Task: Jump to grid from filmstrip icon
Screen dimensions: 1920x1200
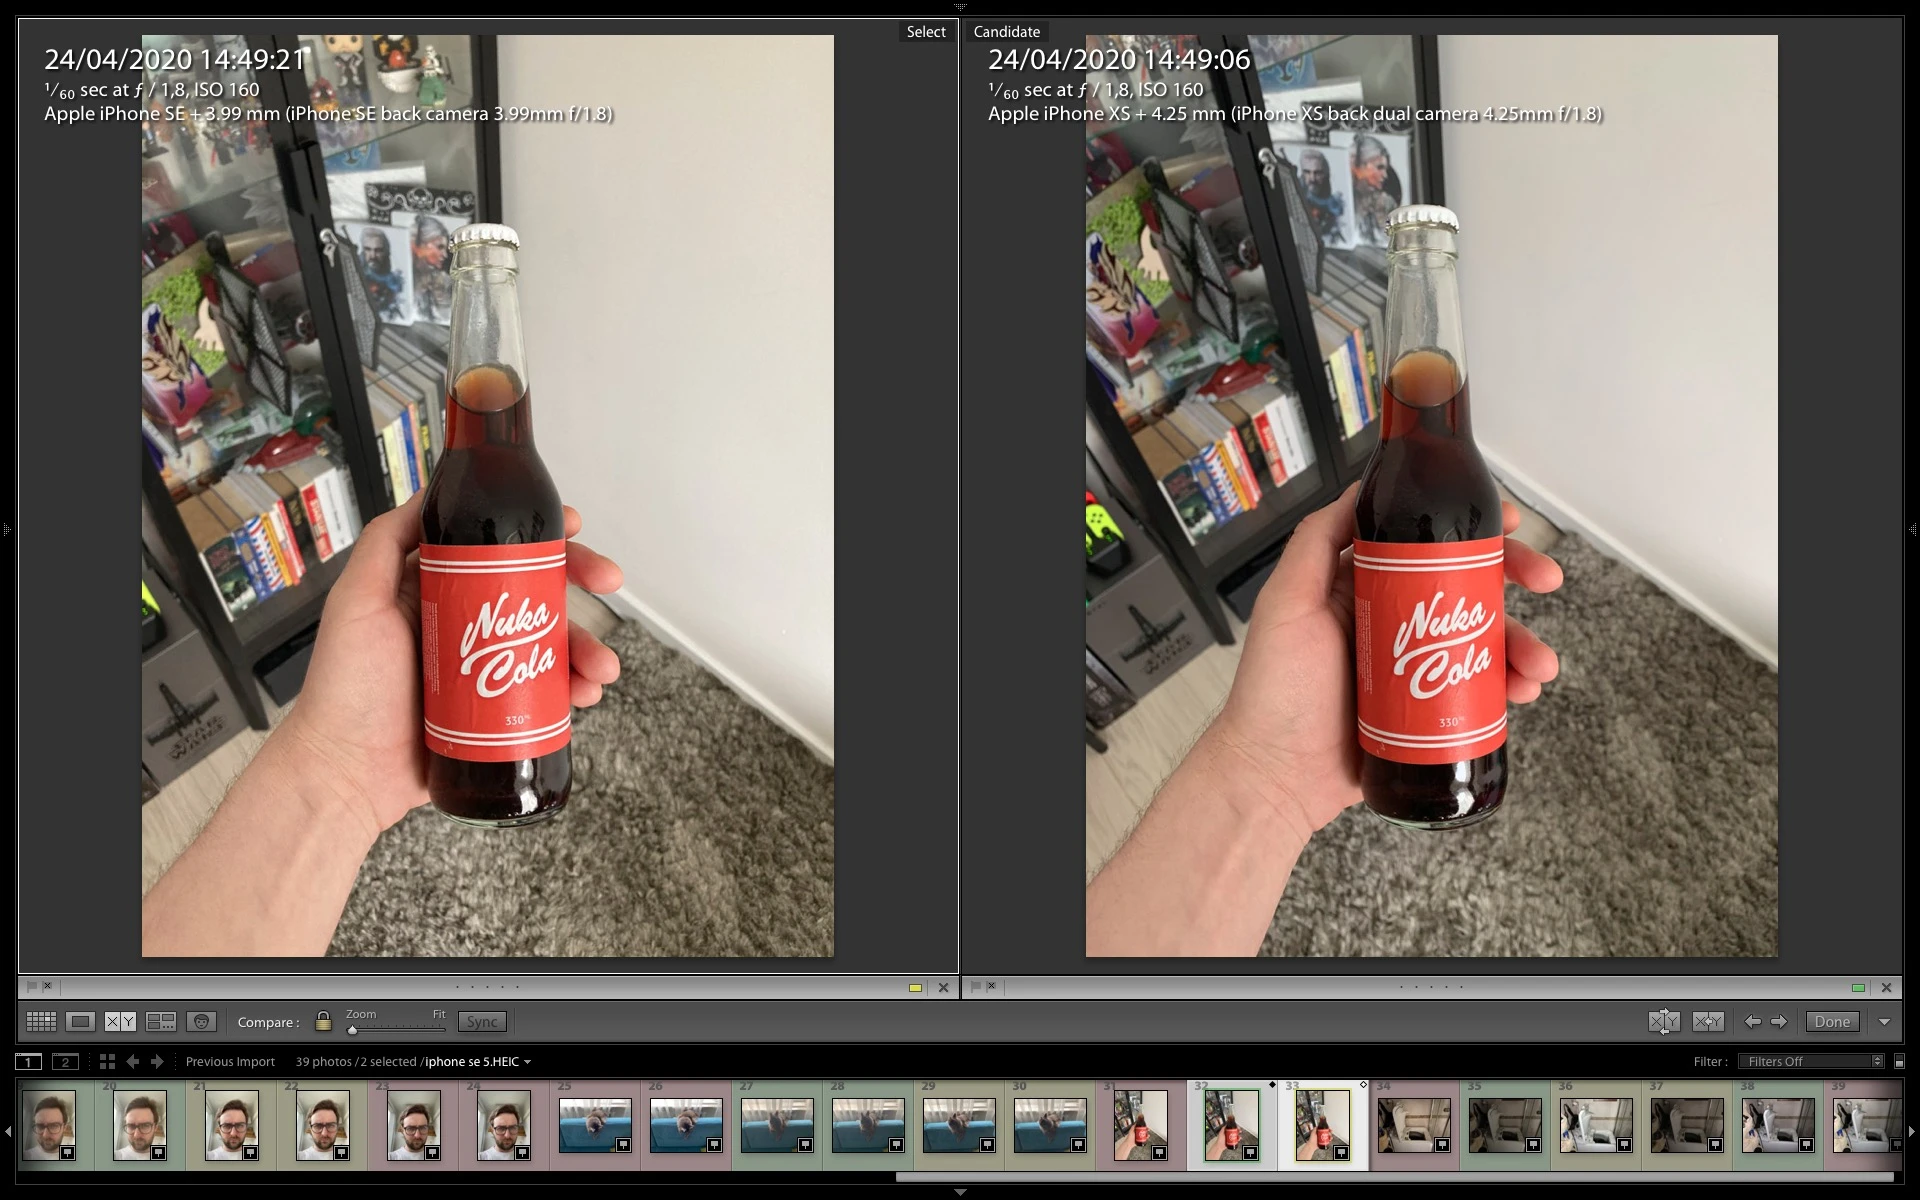Action: pyautogui.click(x=107, y=1061)
